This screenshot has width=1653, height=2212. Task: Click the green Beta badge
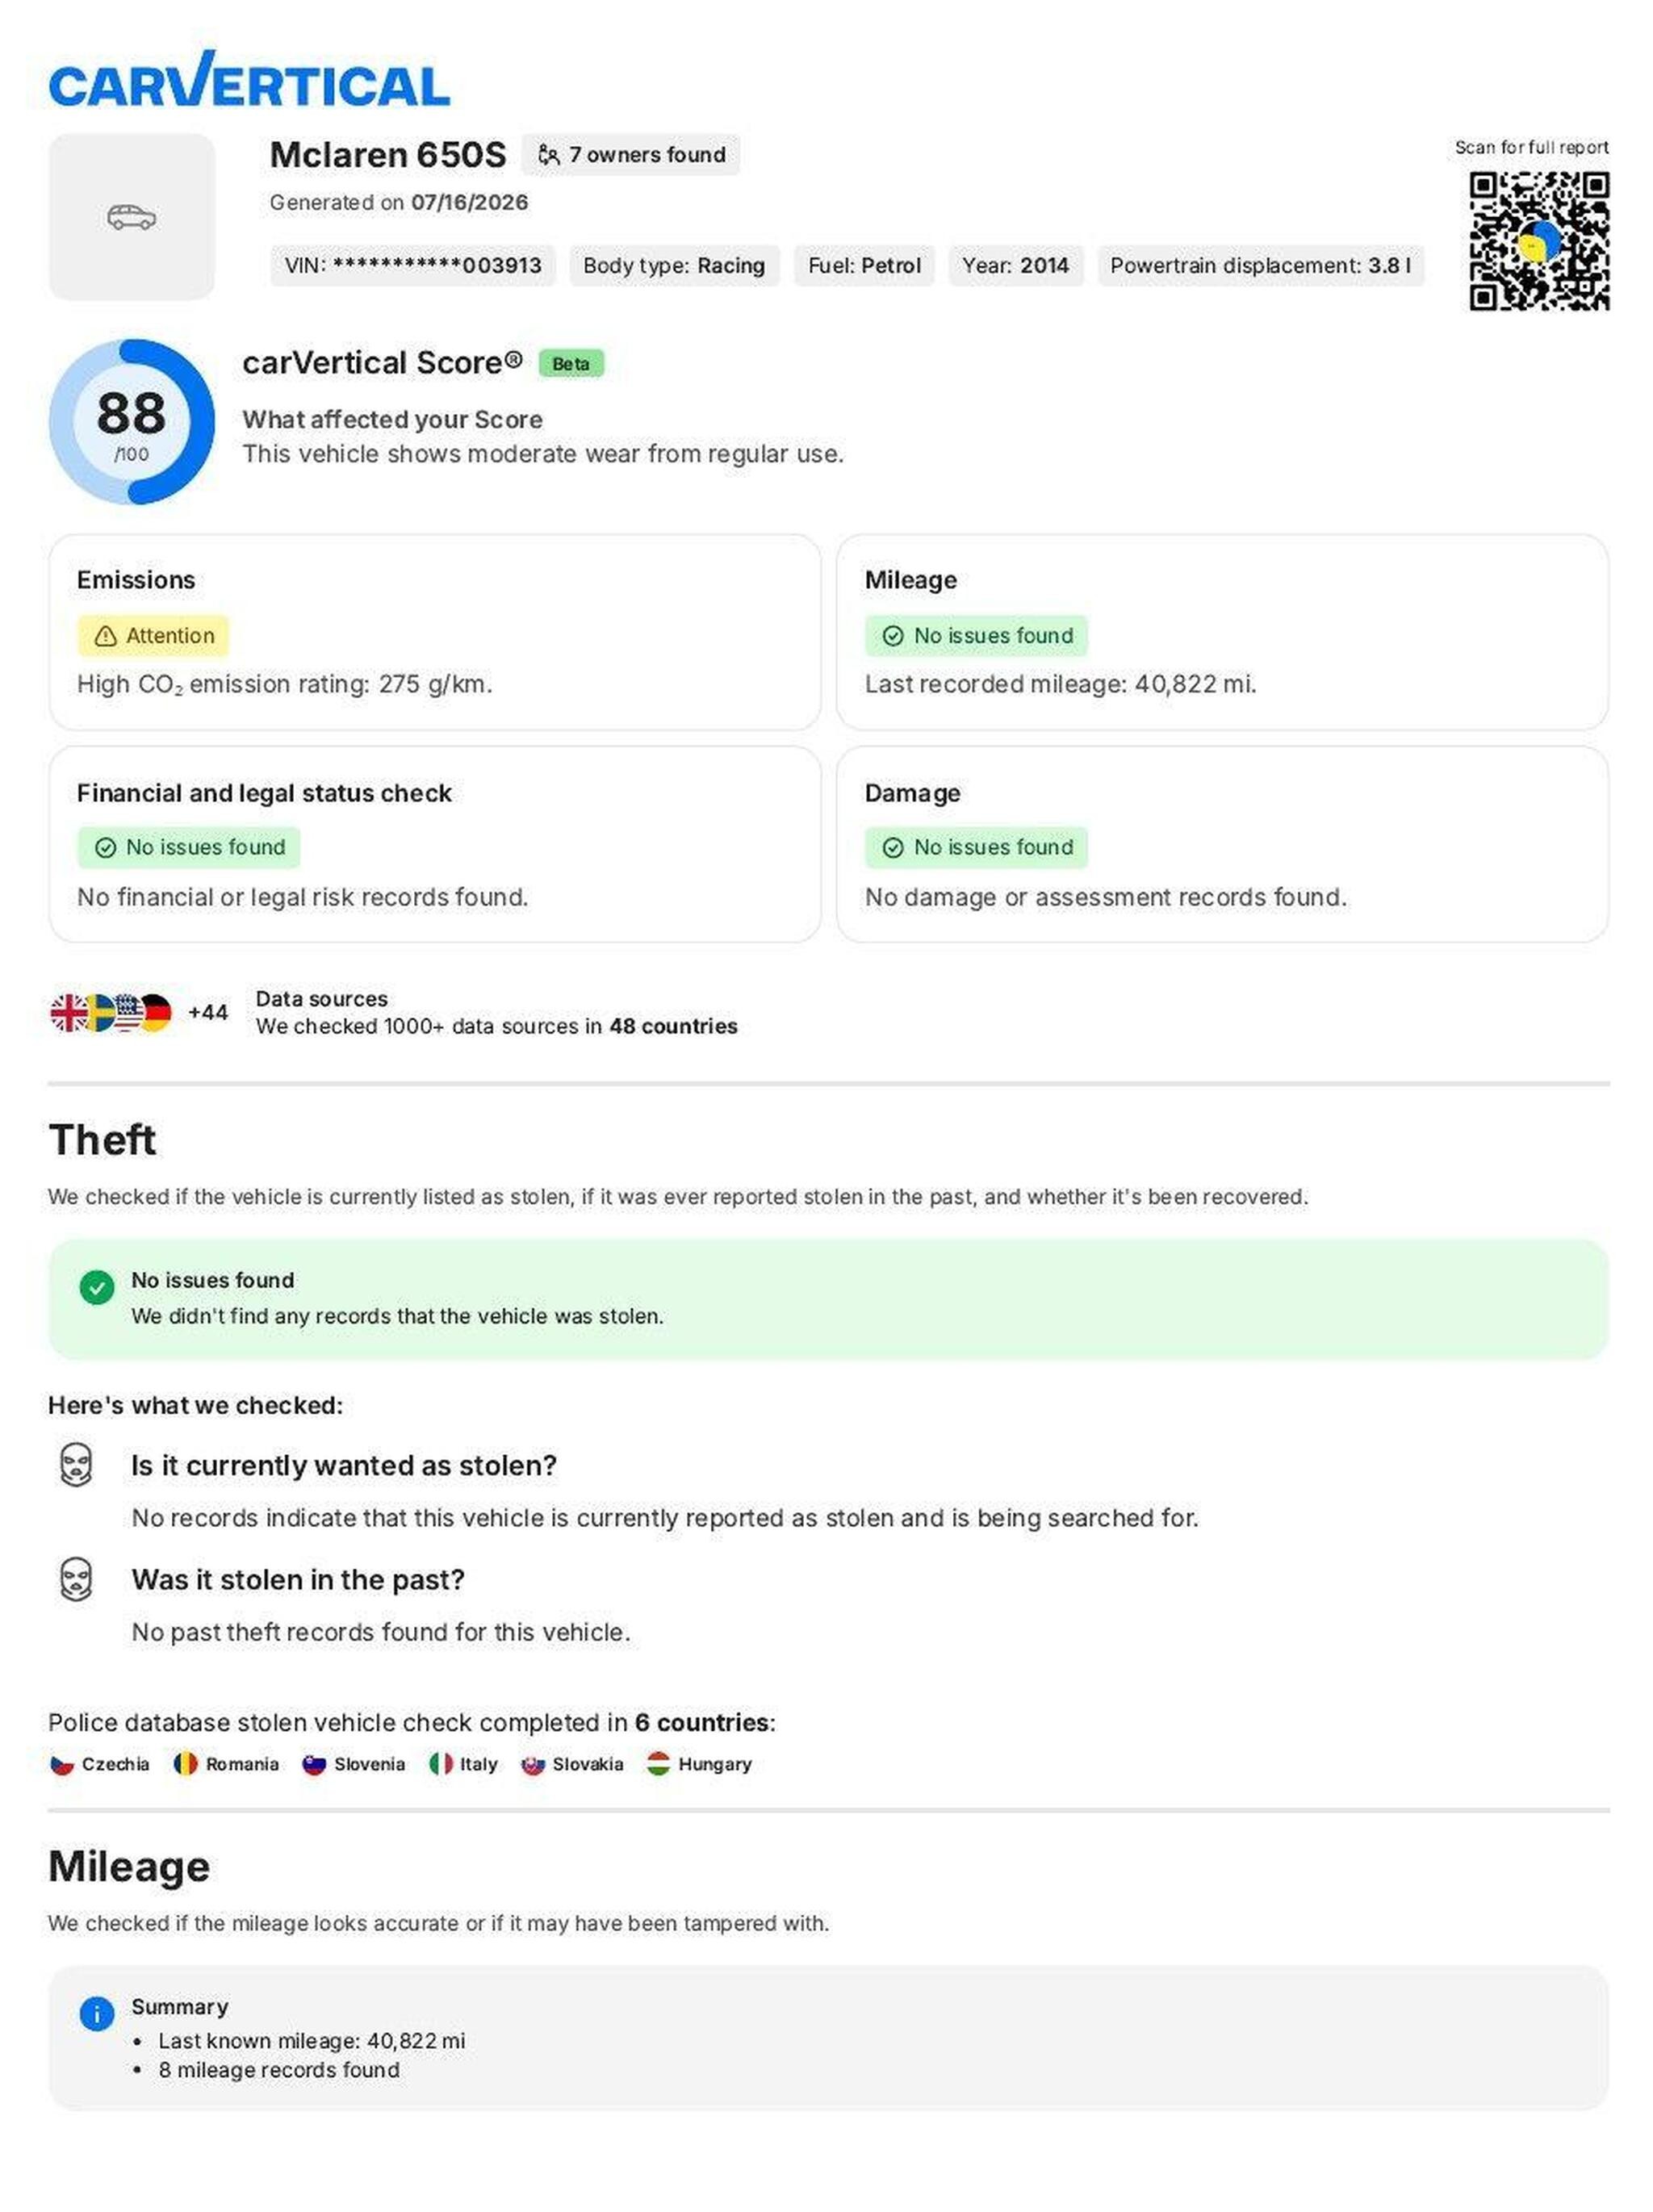571,364
